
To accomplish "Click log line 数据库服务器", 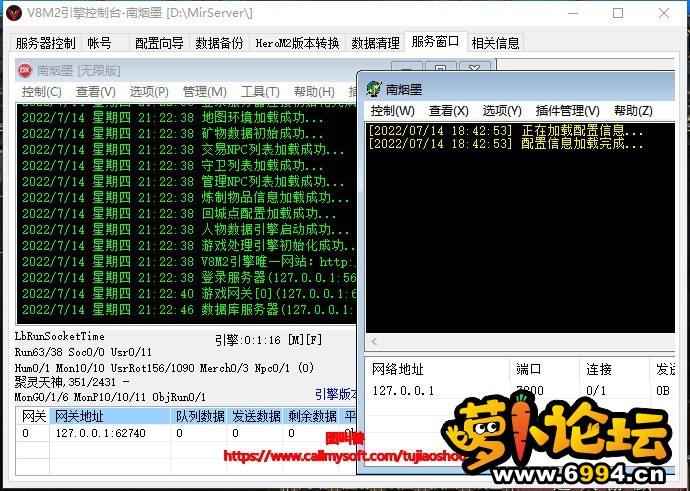I will click(188, 309).
